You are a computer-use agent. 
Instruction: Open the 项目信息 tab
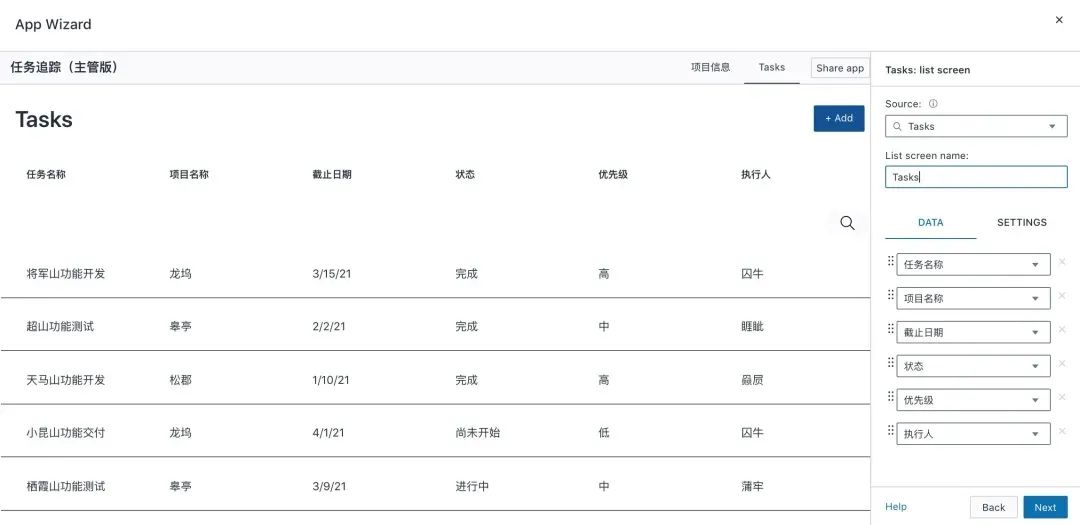pyautogui.click(x=710, y=68)
